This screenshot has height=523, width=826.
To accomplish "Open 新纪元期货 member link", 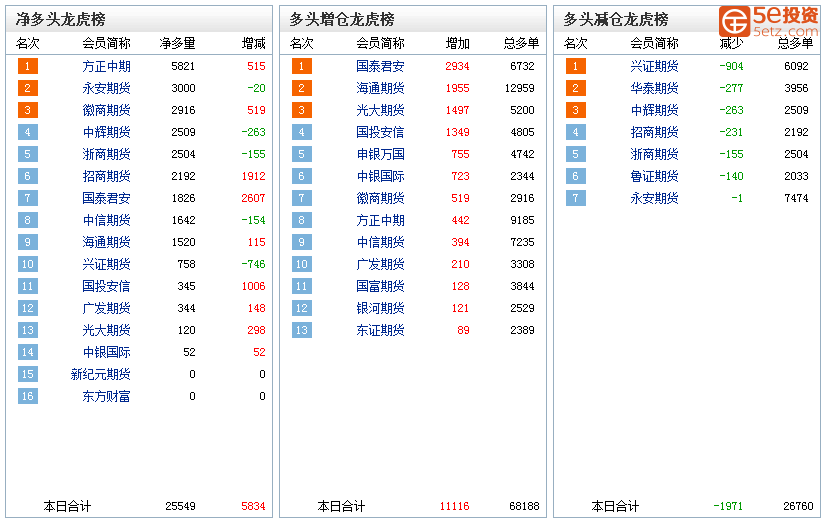I will pyautogui.click(x=101, y=374).
